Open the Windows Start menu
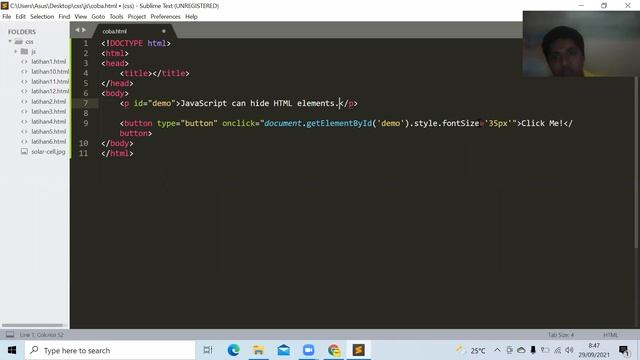Image resolution: width=640 pixels, height=360 pixels. click(12, 350)
